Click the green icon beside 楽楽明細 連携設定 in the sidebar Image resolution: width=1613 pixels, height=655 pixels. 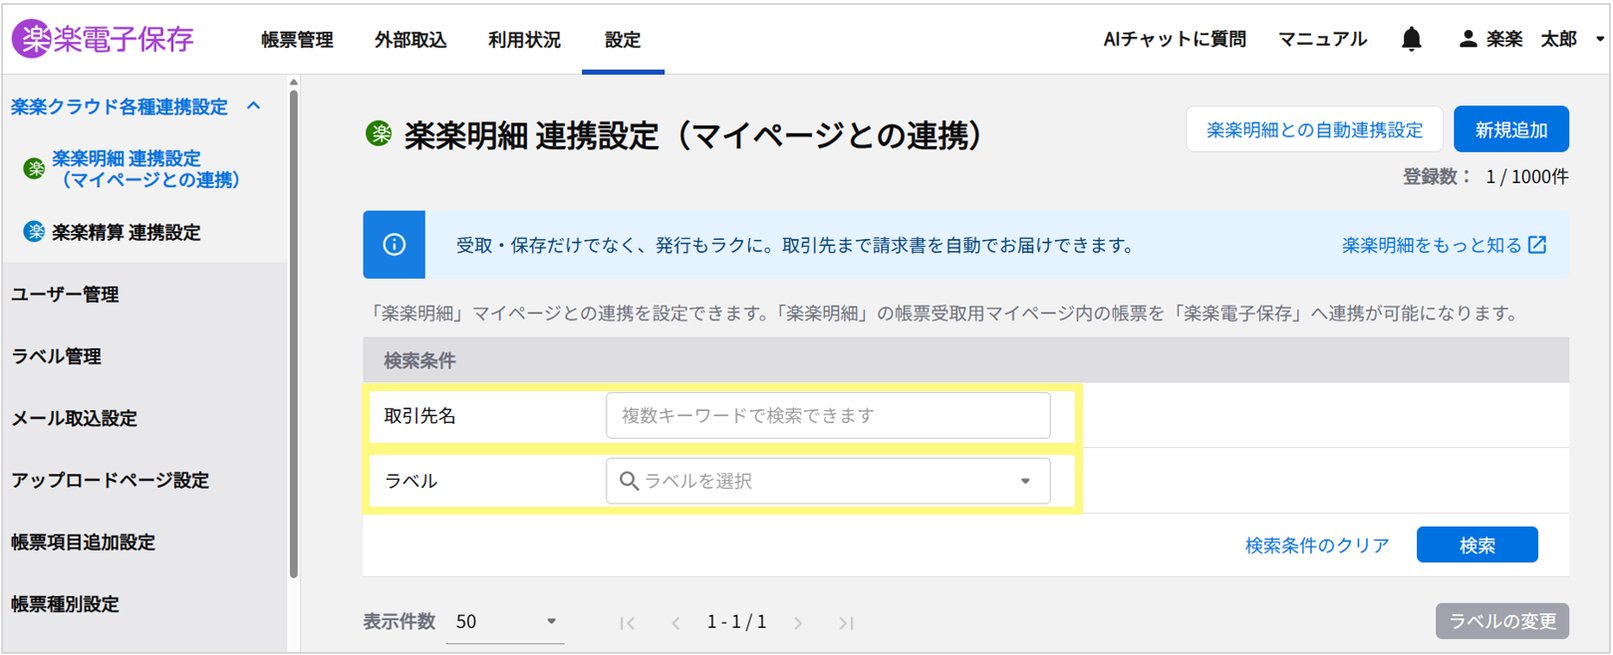(34, 169)
